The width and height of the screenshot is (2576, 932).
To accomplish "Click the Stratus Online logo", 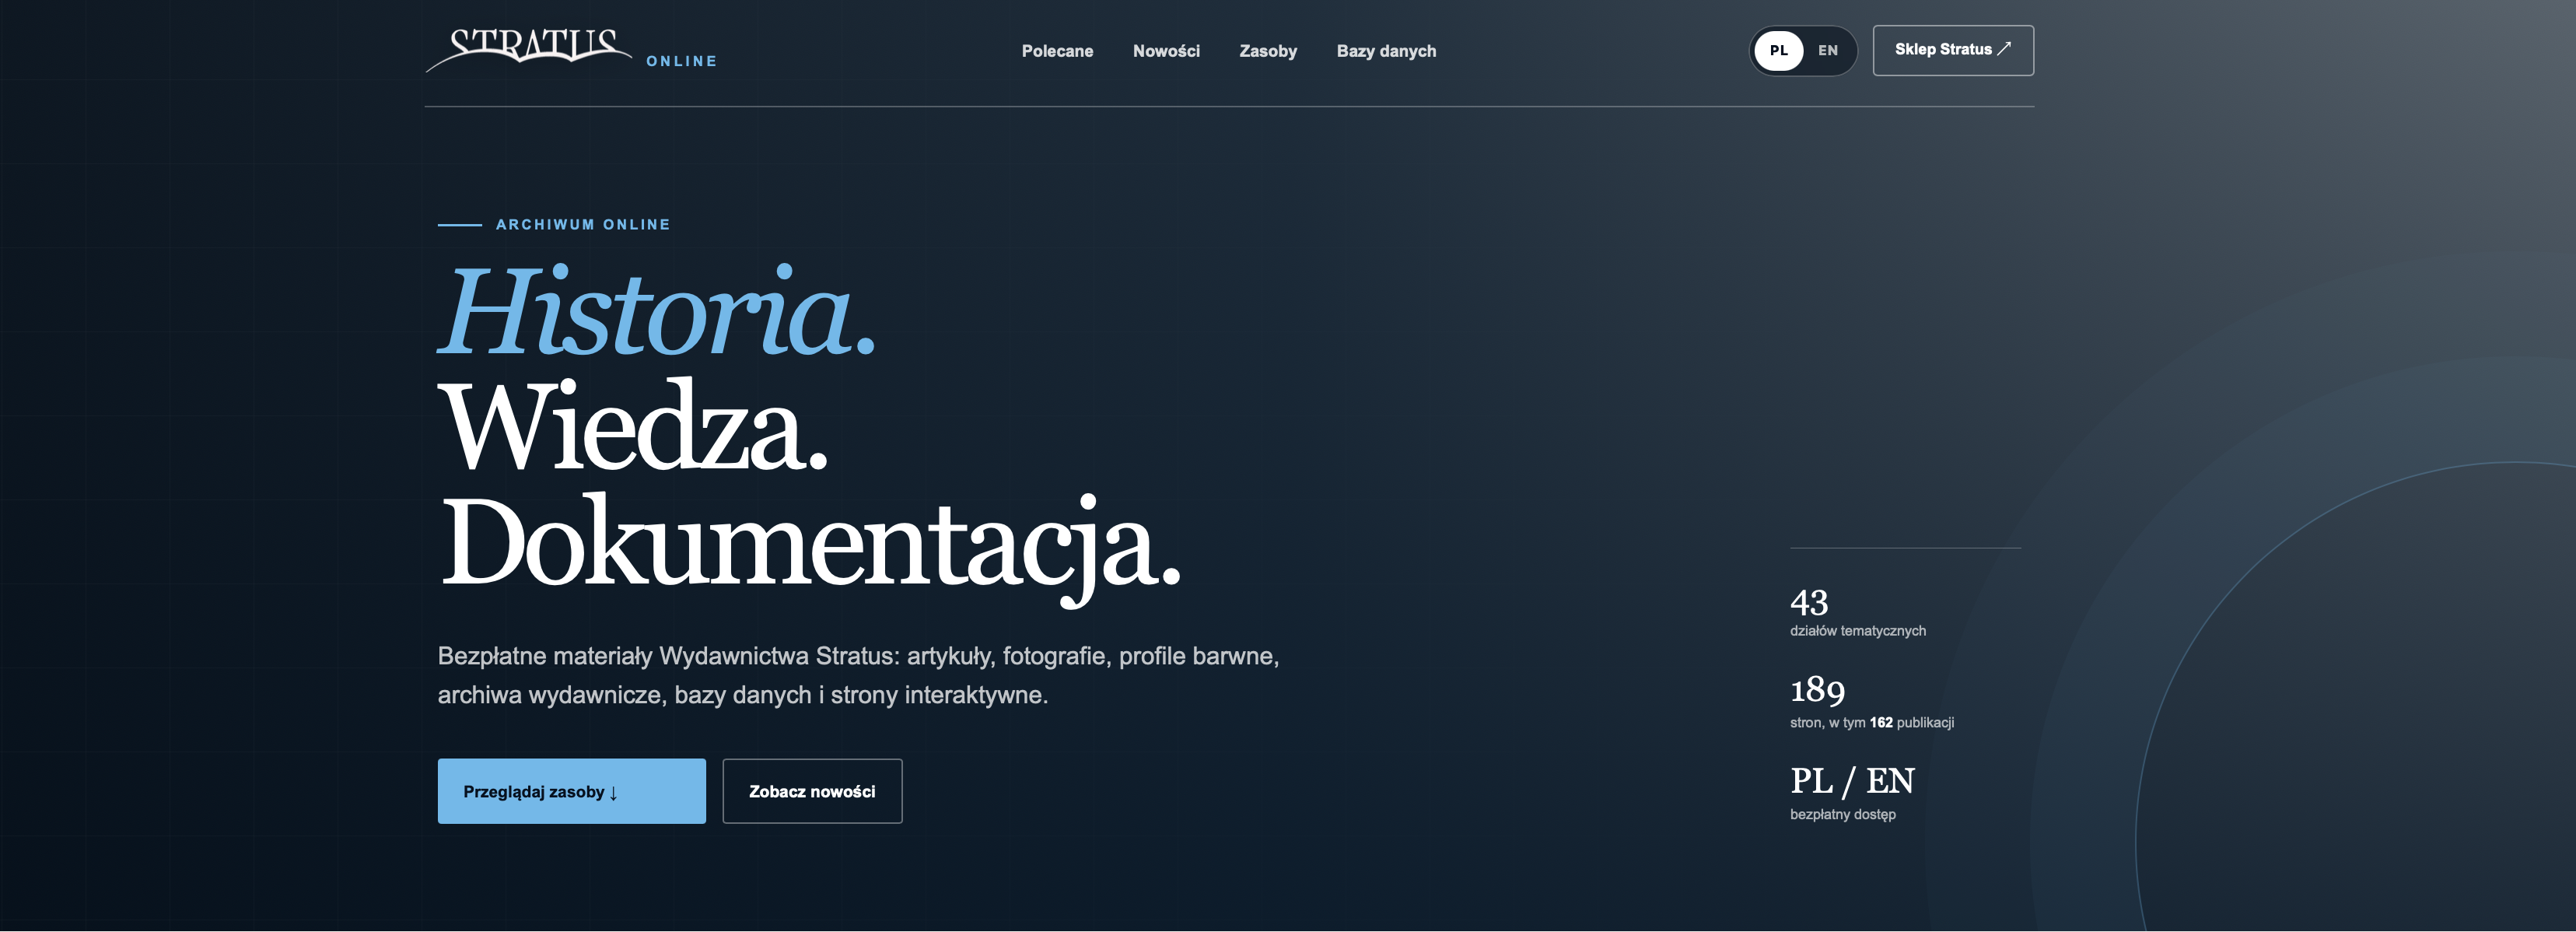I will click(571, 50).
